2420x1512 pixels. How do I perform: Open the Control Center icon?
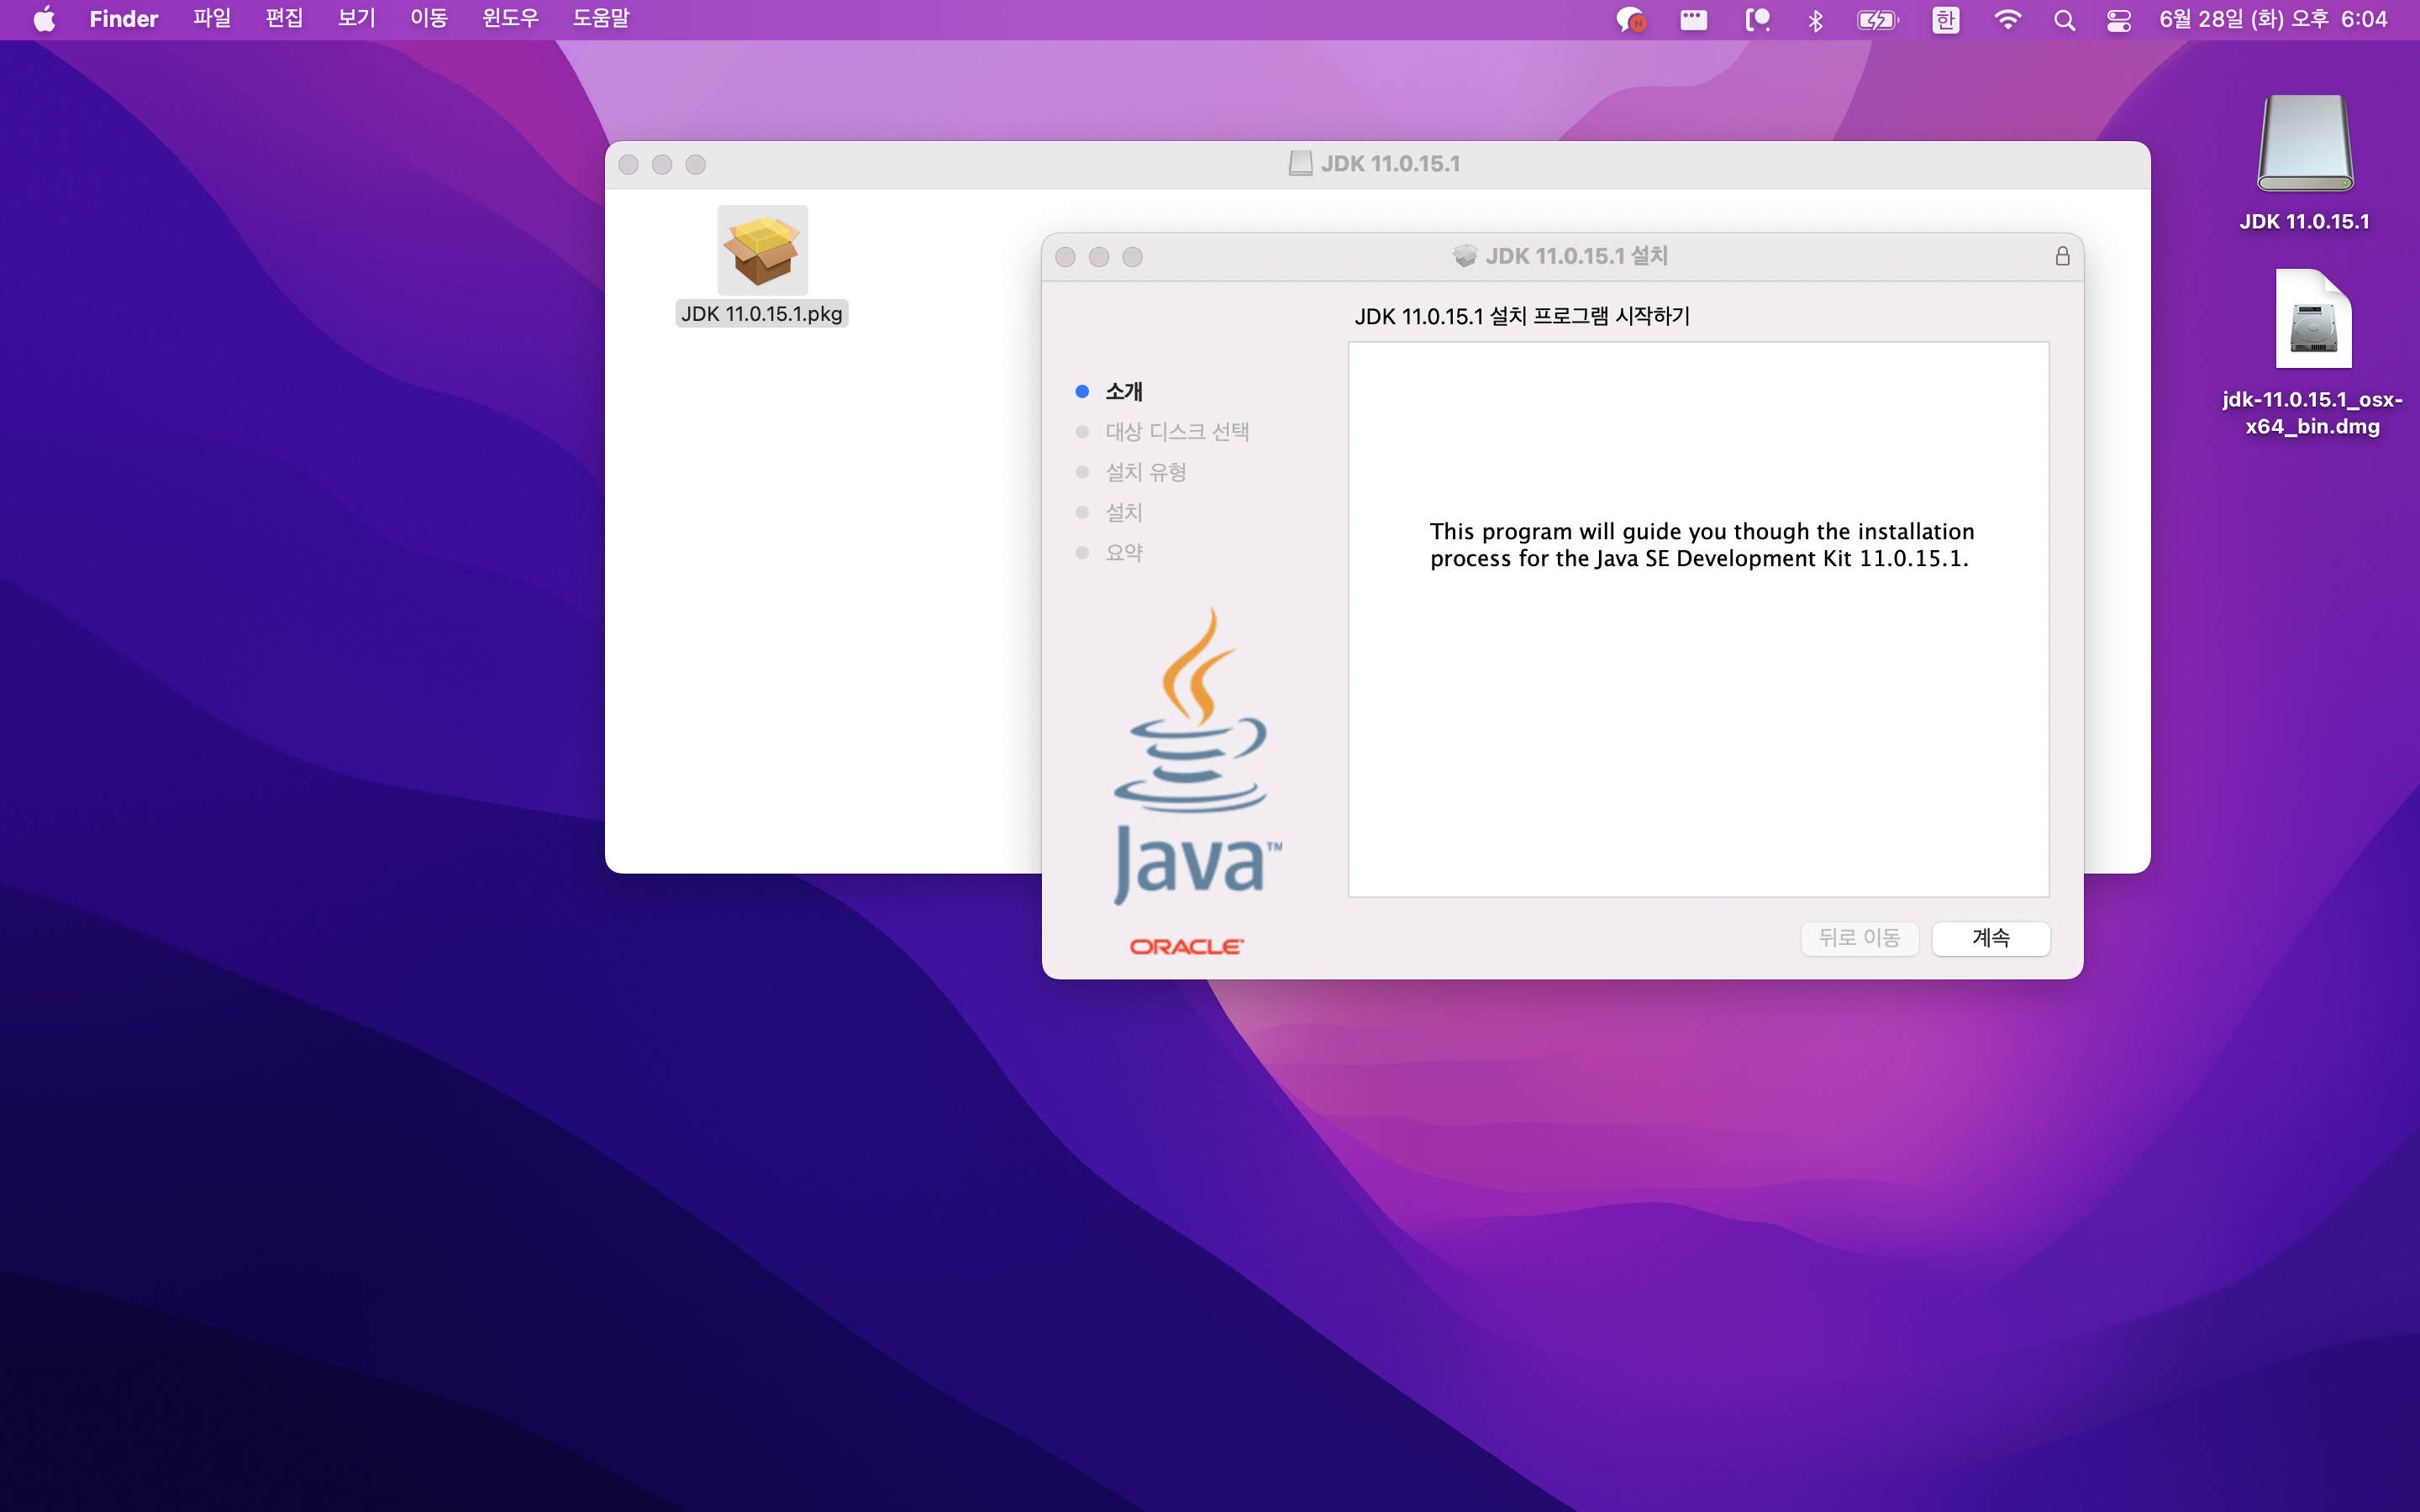2118,20
